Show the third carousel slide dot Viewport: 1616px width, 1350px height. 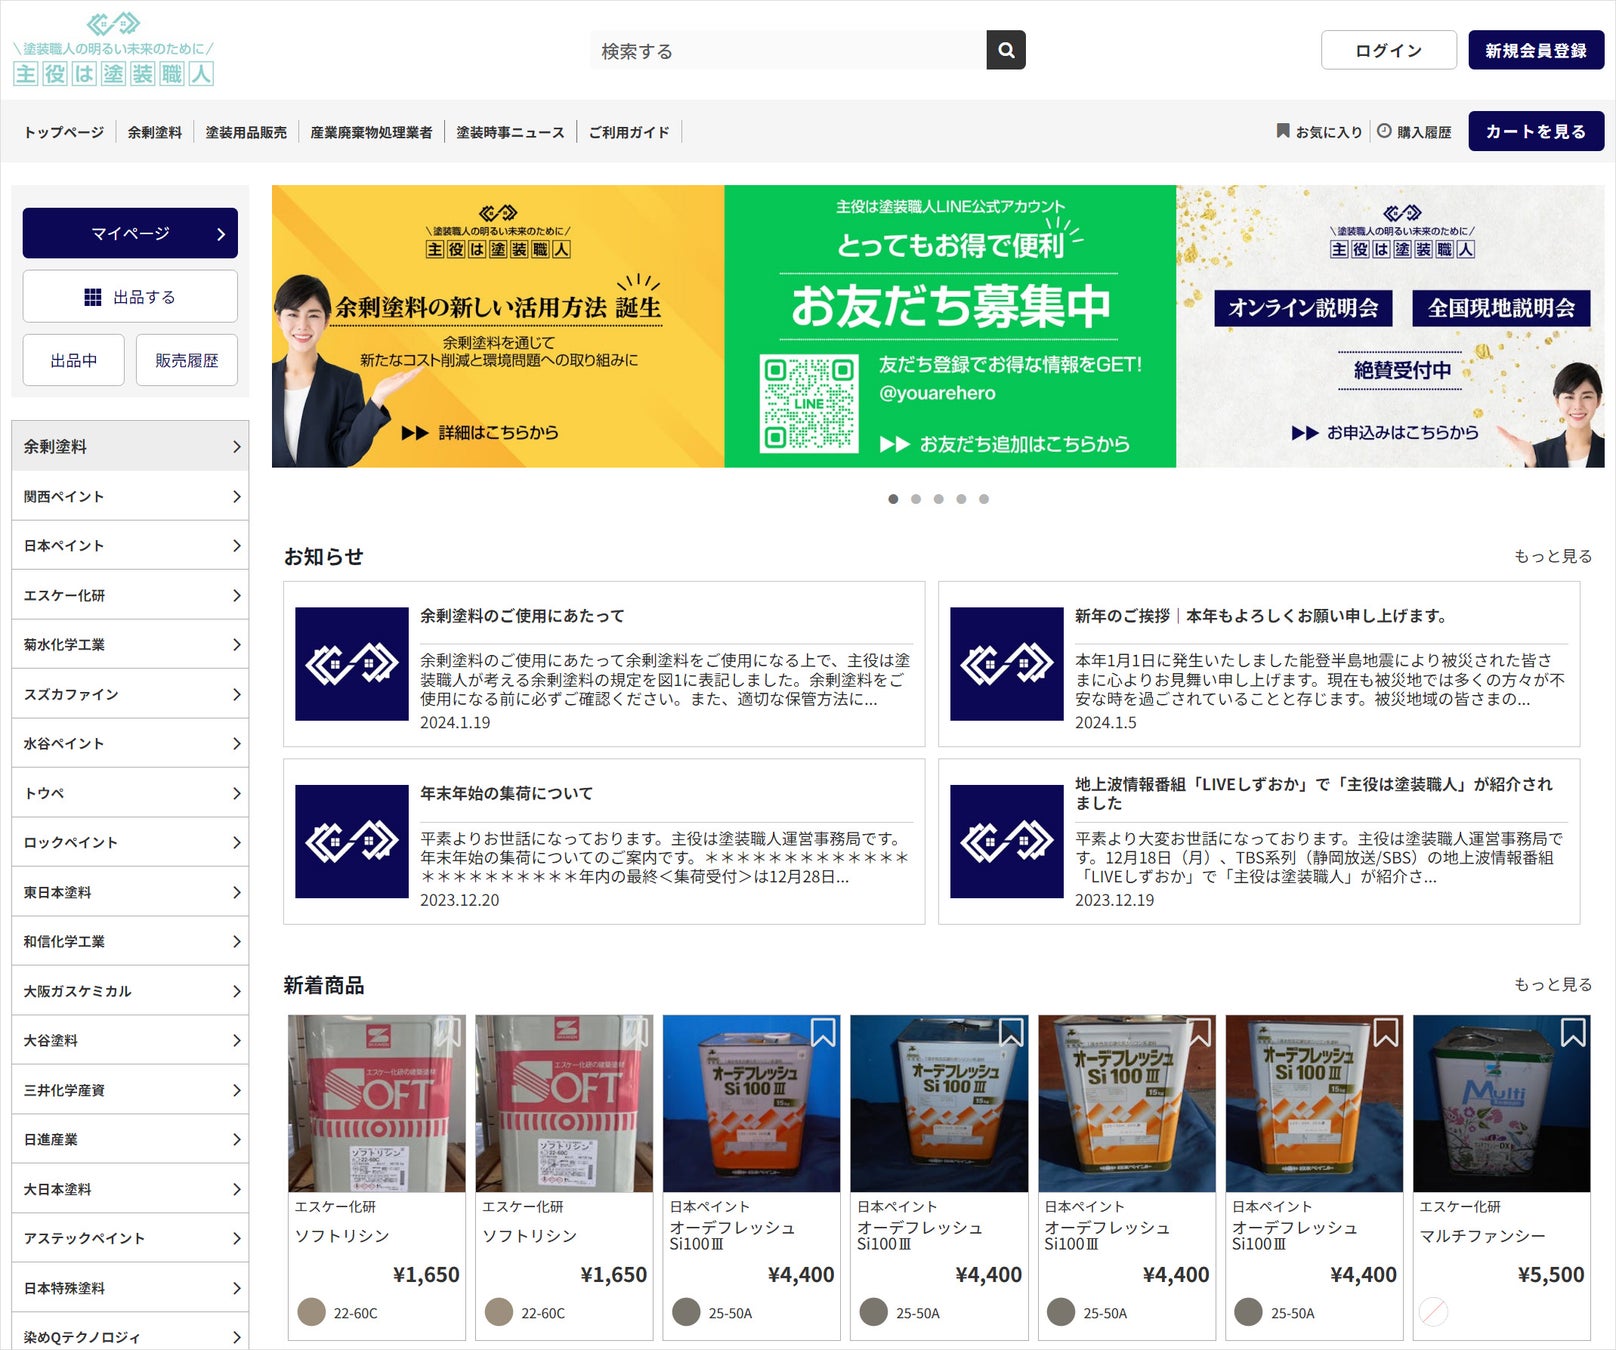(x=938, y=499)
